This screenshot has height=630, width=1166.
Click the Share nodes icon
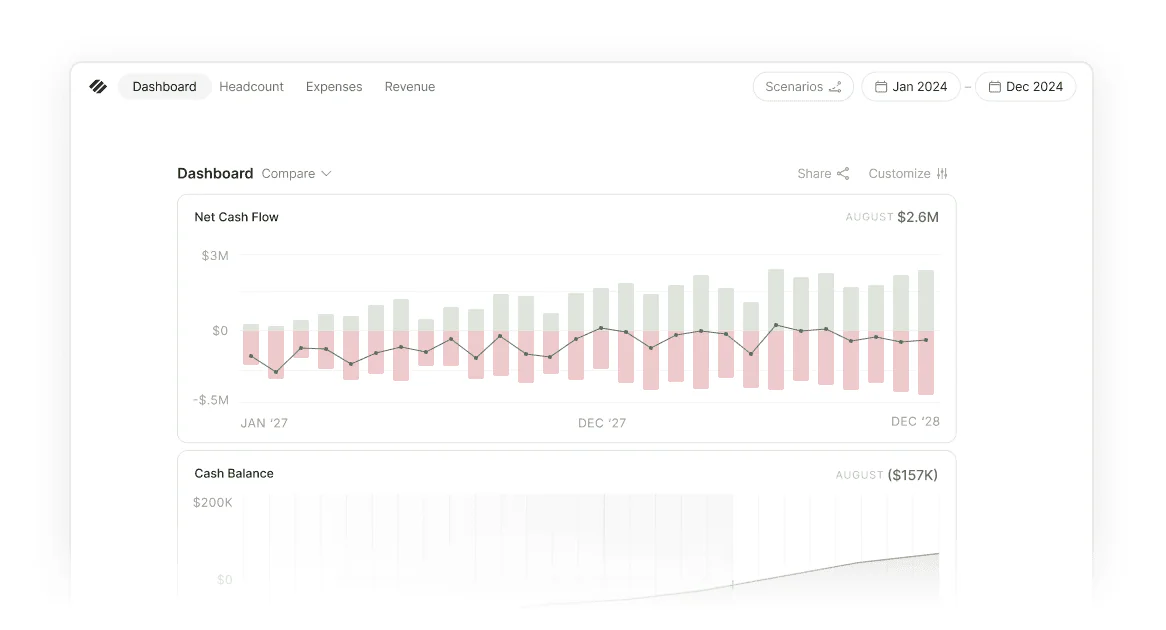coord(843,173)
